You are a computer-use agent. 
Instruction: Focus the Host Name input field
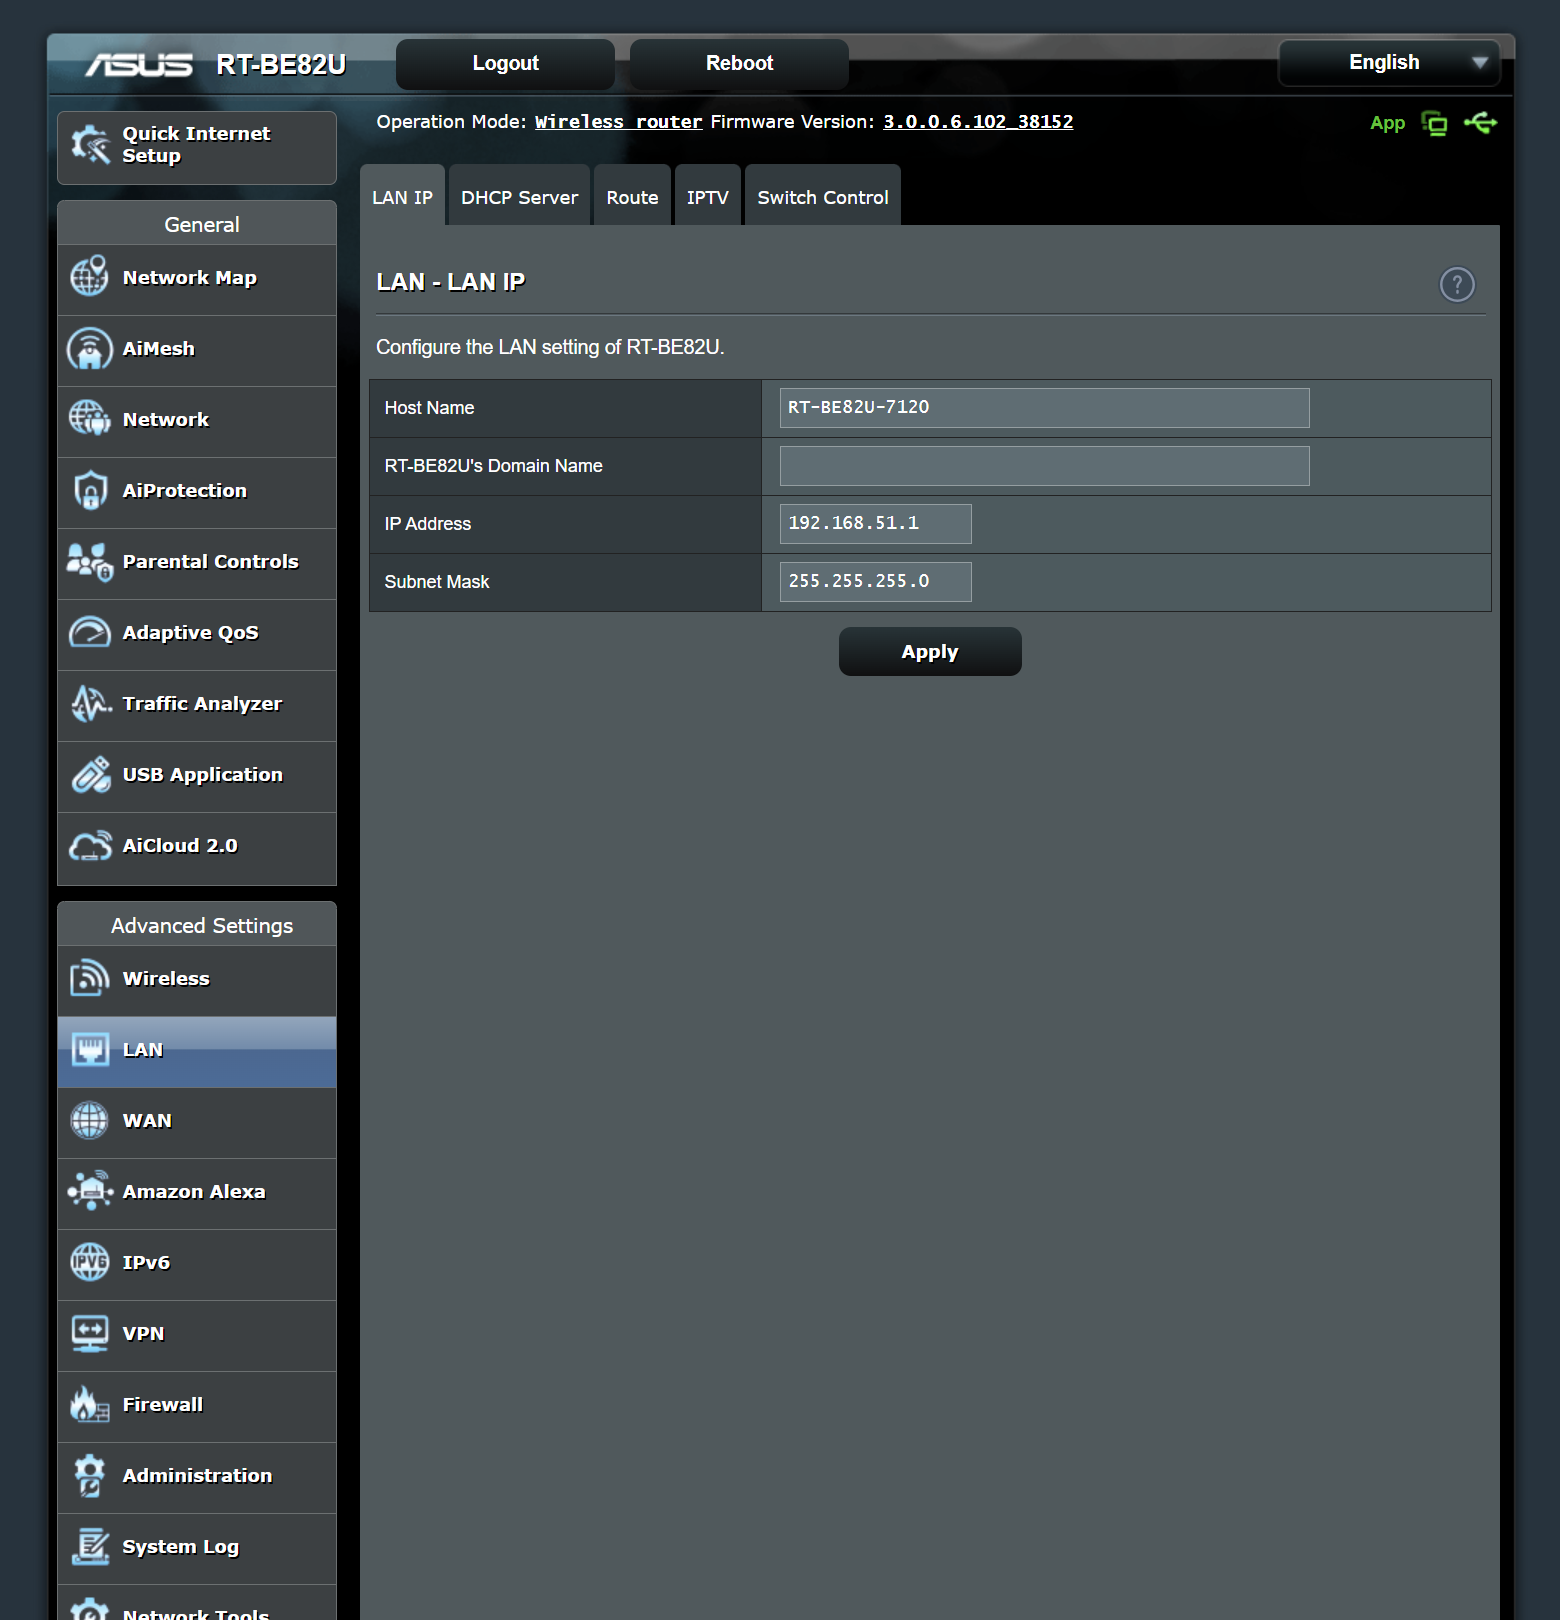point(1044,408)
